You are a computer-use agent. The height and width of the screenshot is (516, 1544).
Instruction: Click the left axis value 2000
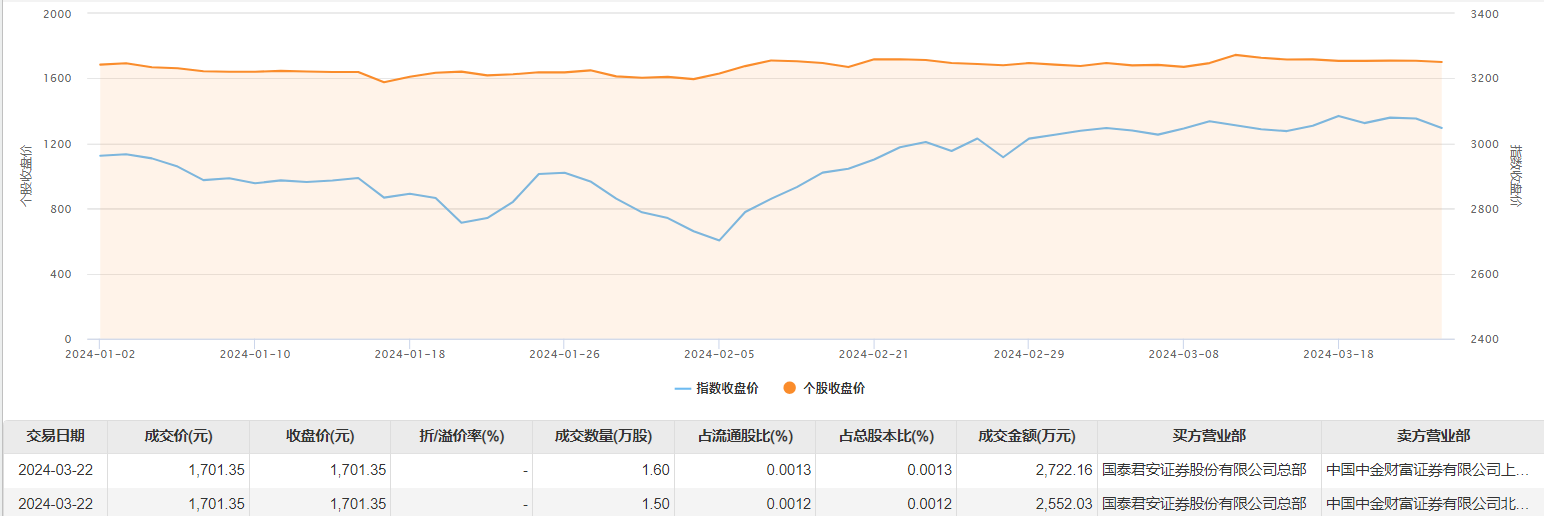(x=58, y=14)
